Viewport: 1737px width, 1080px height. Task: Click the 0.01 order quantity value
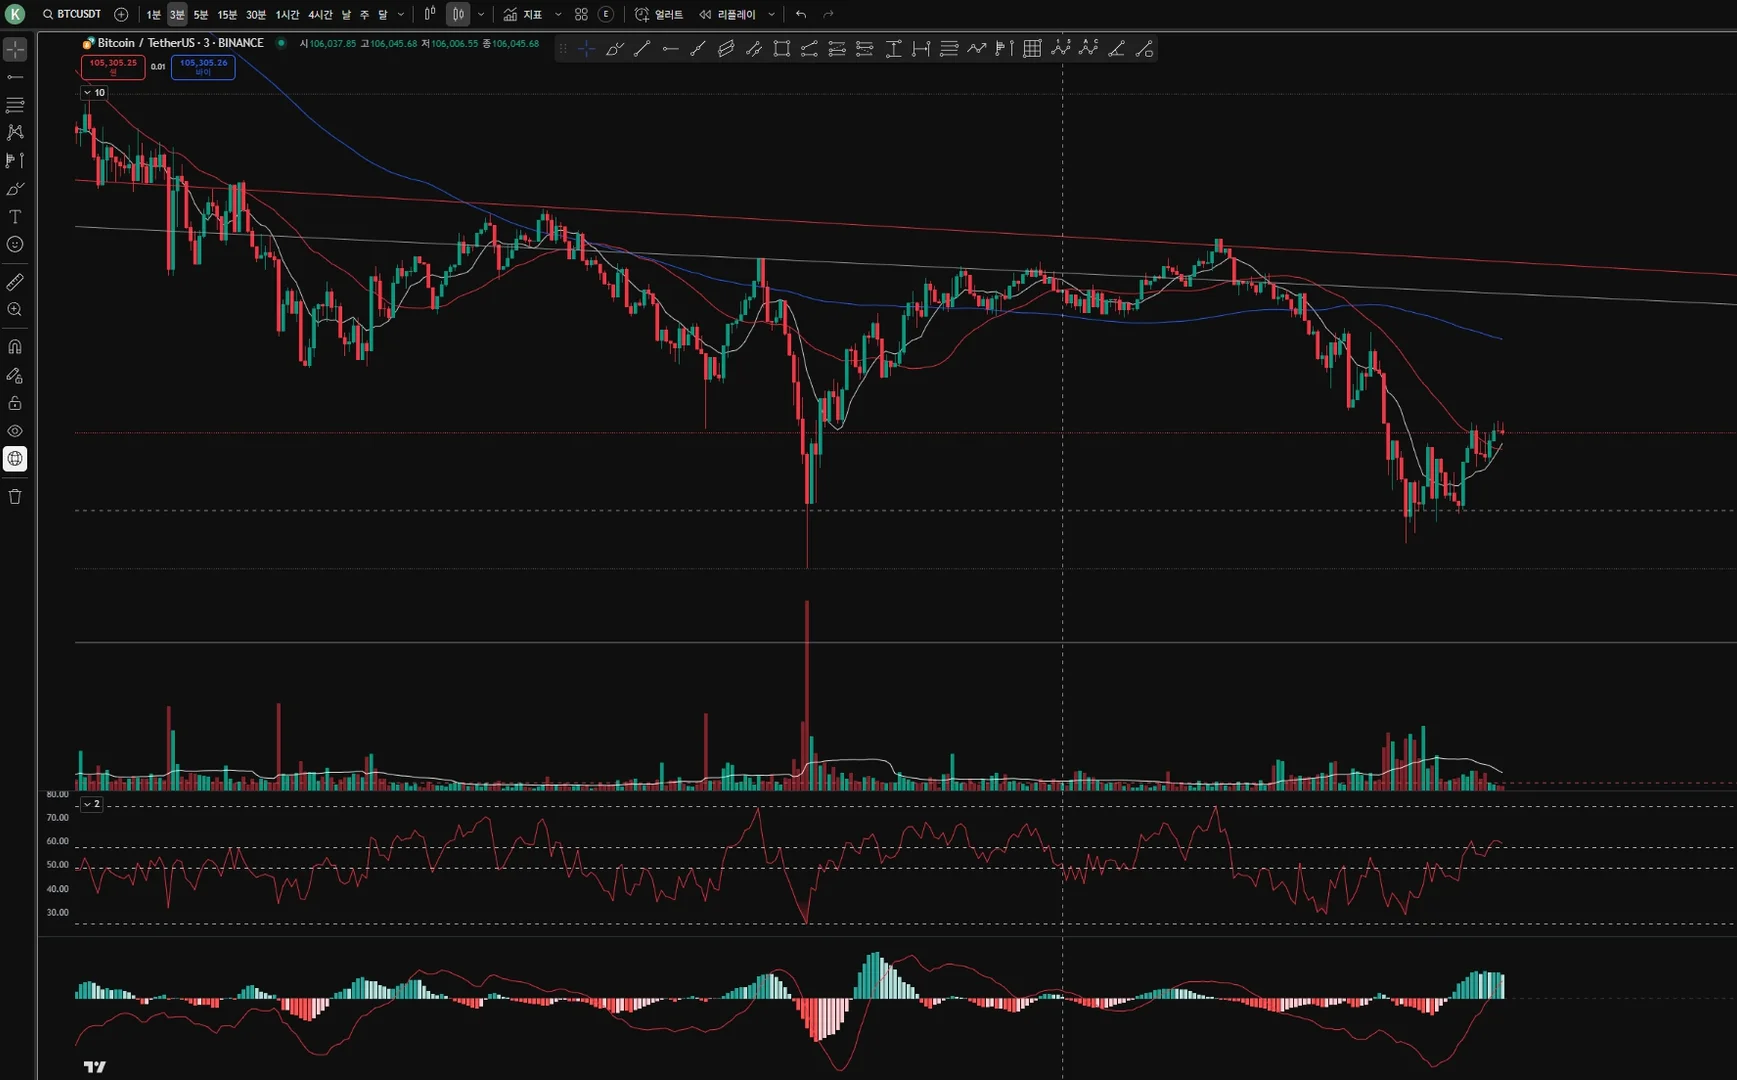pos(158,67)
